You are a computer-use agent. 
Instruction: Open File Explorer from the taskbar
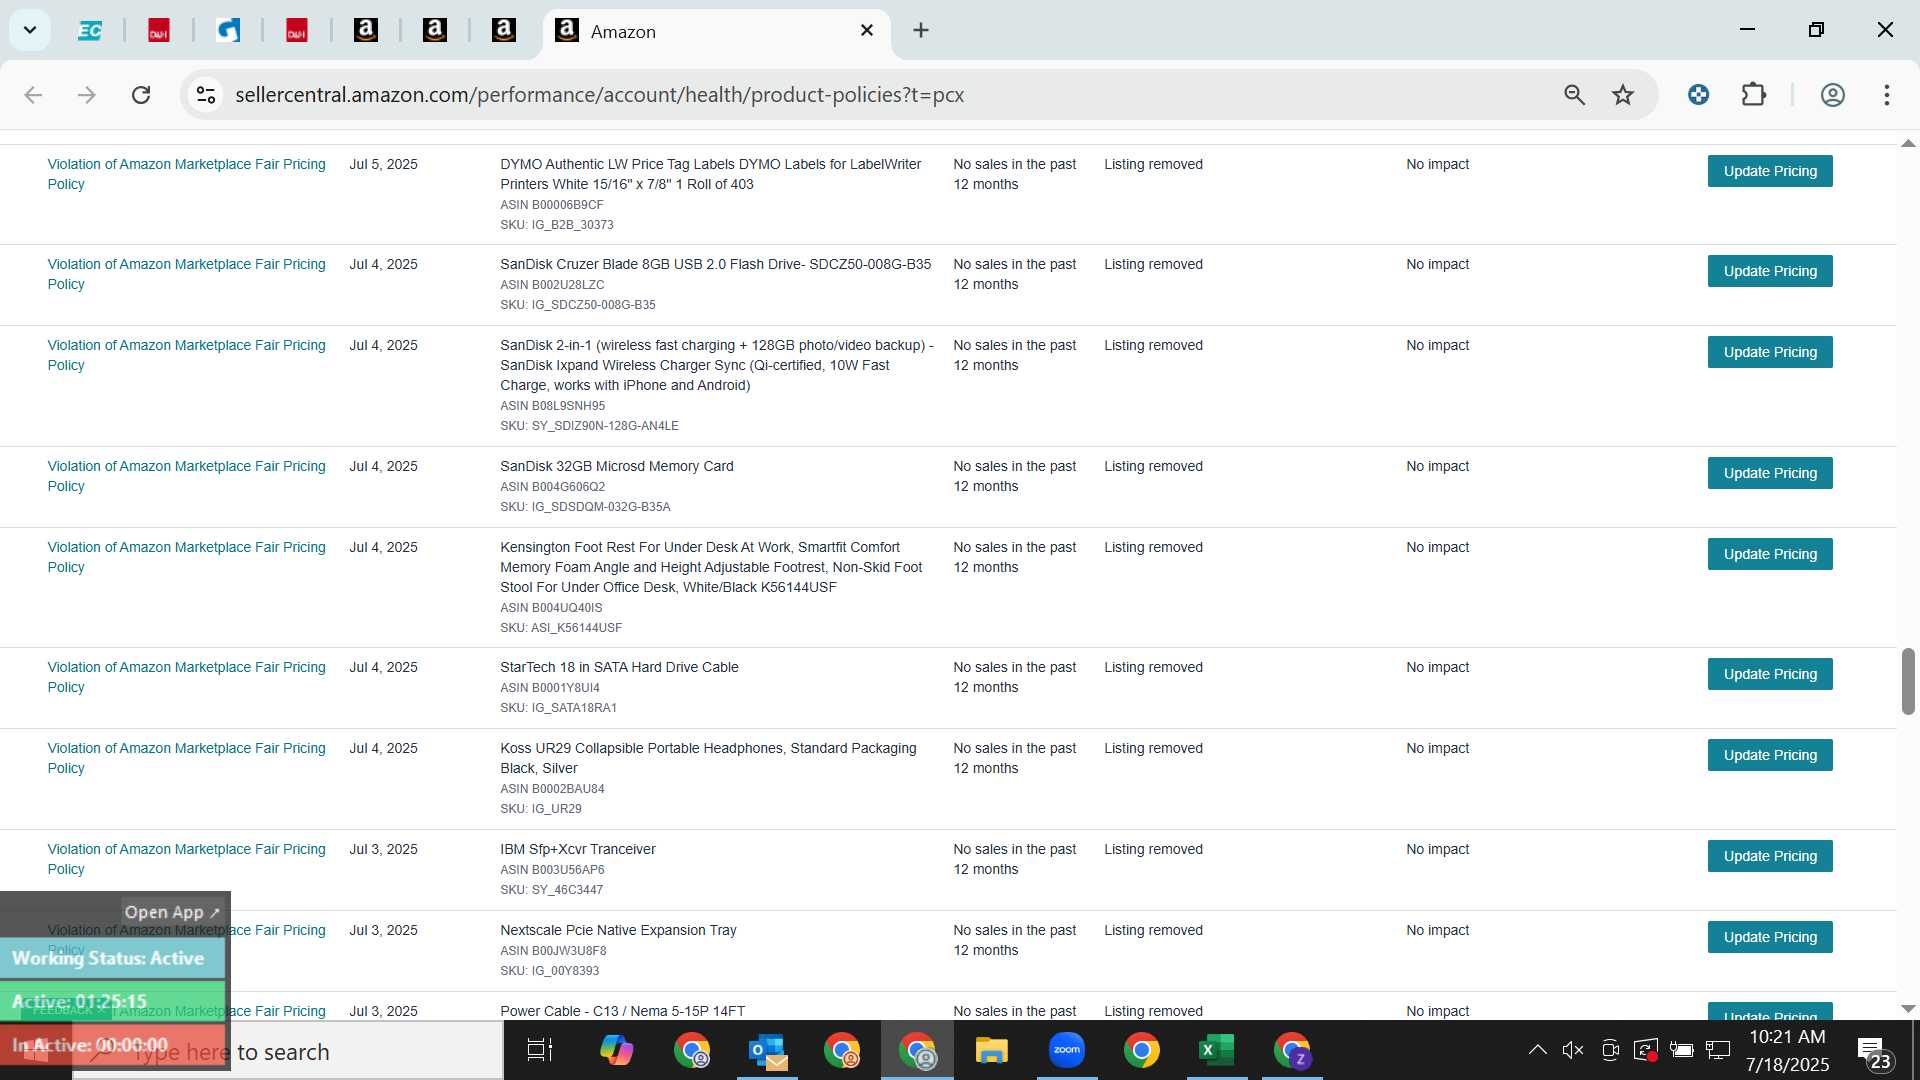coord(992,1051)
